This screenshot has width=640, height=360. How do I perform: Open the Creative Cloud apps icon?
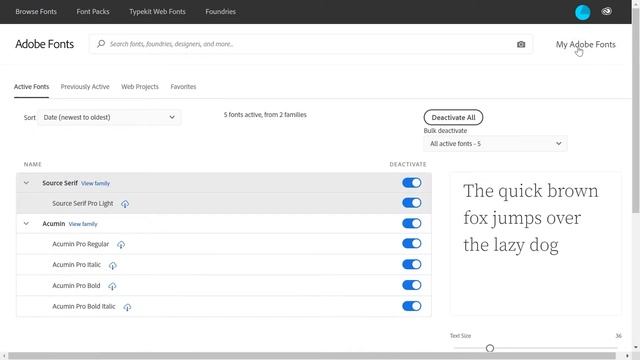607,11
